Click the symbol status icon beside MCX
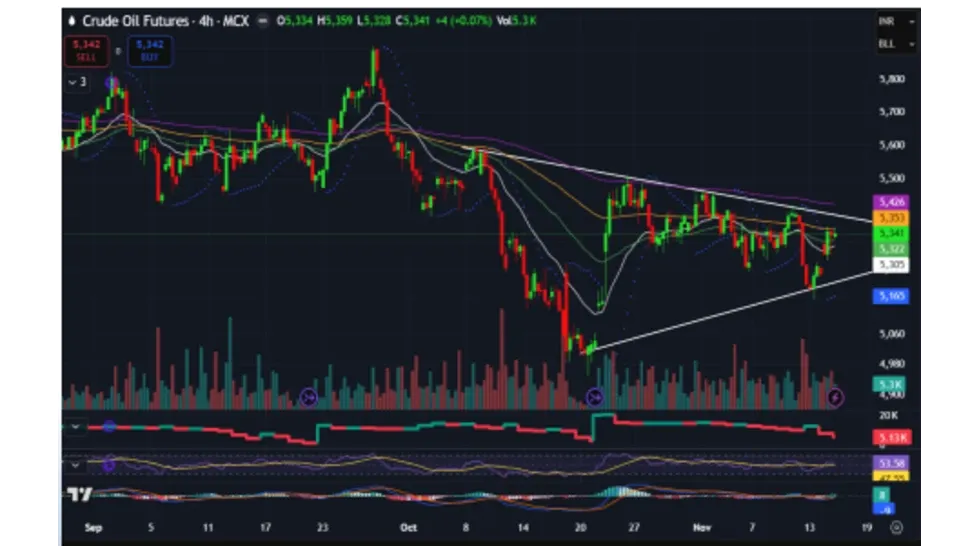Image resolution: width=974 pixels, height=548 pixels. click(x=263, y=21)
